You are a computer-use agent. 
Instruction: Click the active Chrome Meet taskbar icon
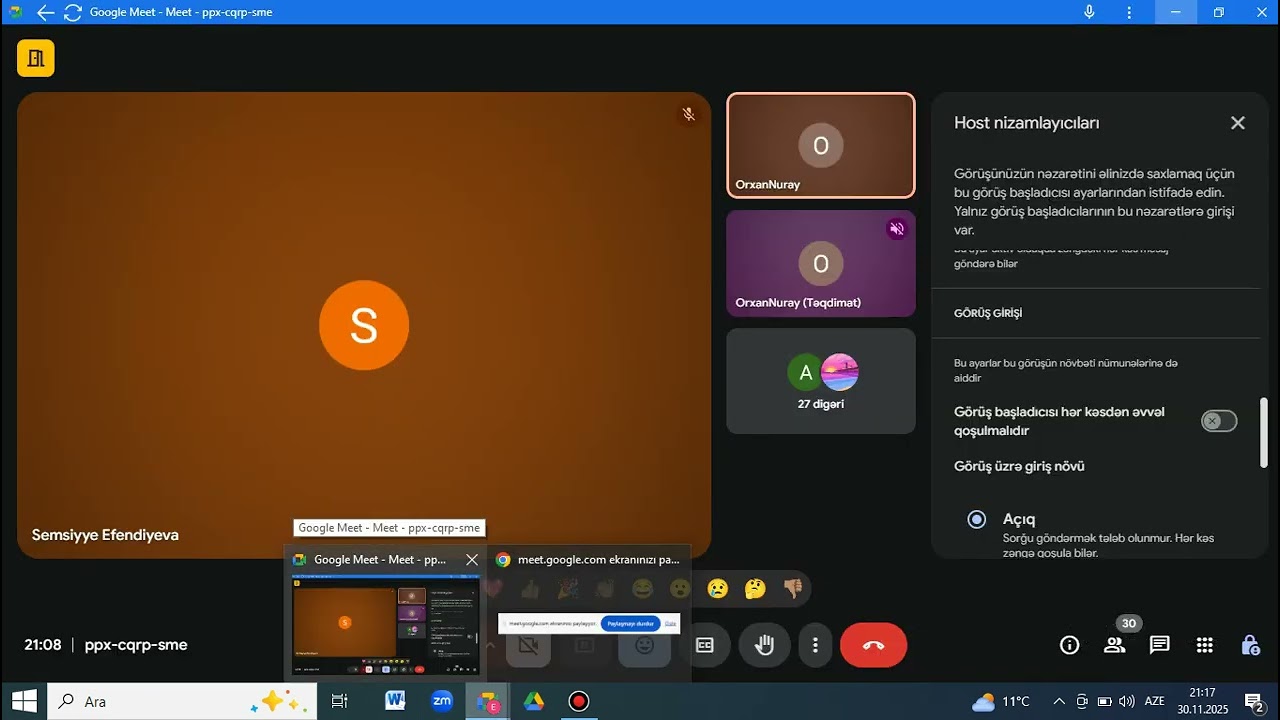click(488, 701)
